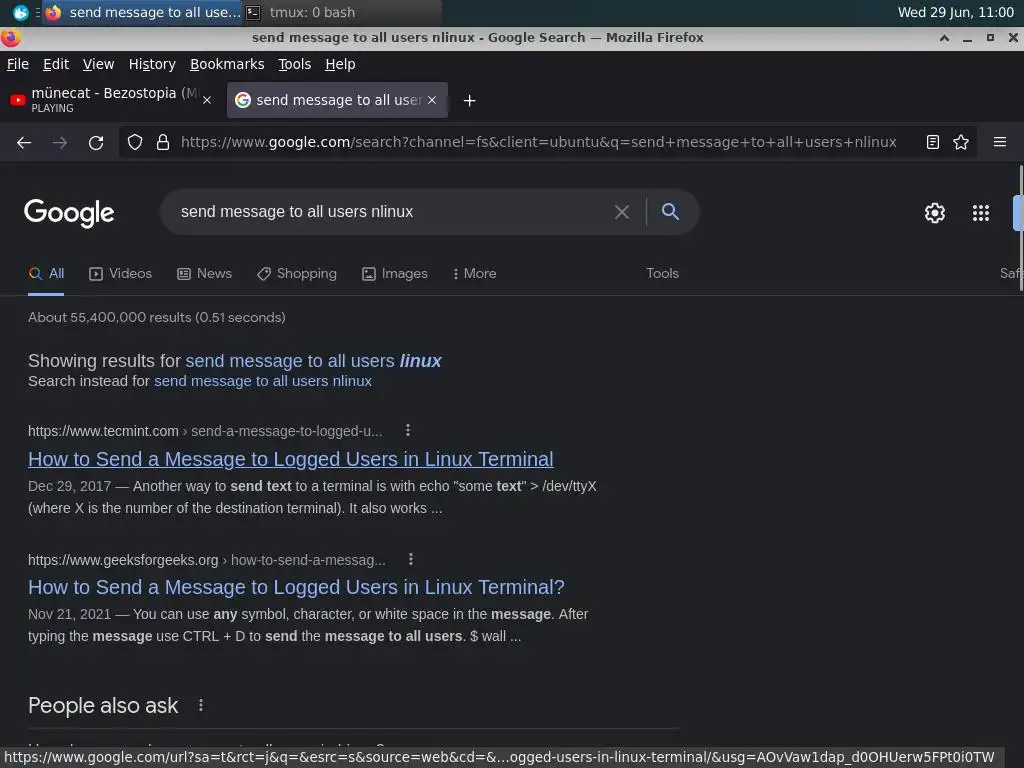
Task: Close the münecat Bezostopia tab
Action: coord(207,101)
